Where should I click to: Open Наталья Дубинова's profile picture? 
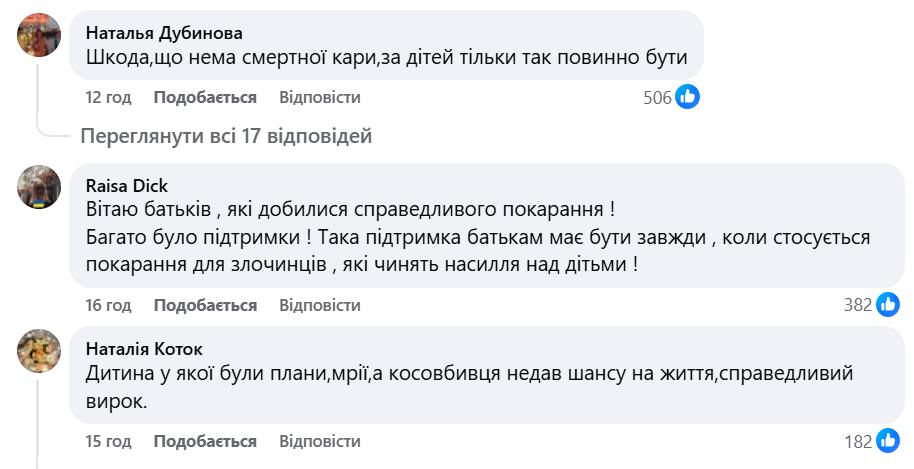40,38
